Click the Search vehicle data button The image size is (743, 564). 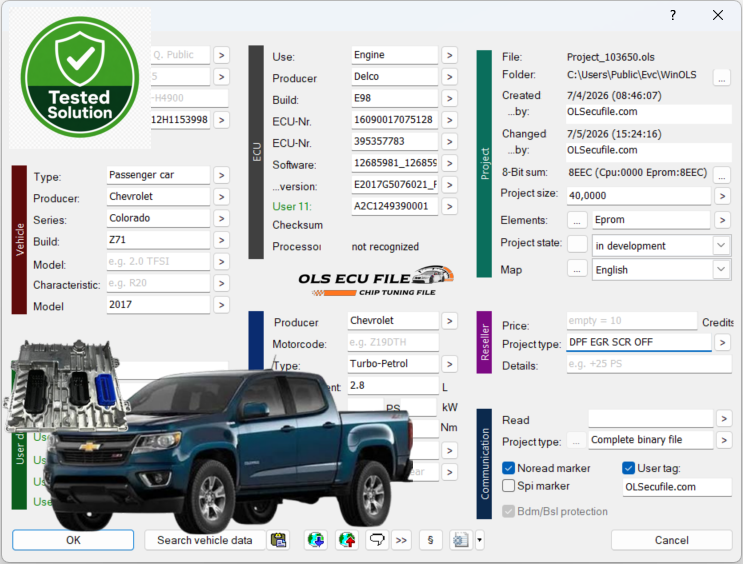point(205,540)
